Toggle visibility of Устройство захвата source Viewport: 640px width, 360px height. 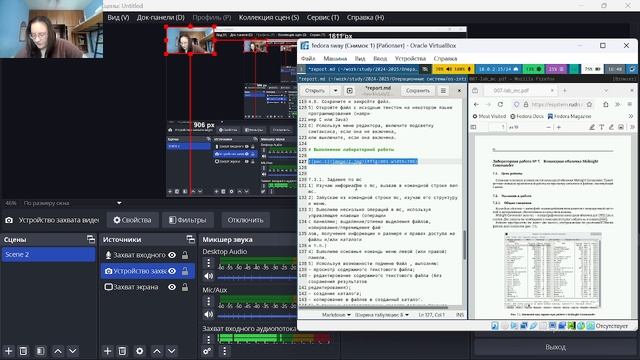[172, 271]
